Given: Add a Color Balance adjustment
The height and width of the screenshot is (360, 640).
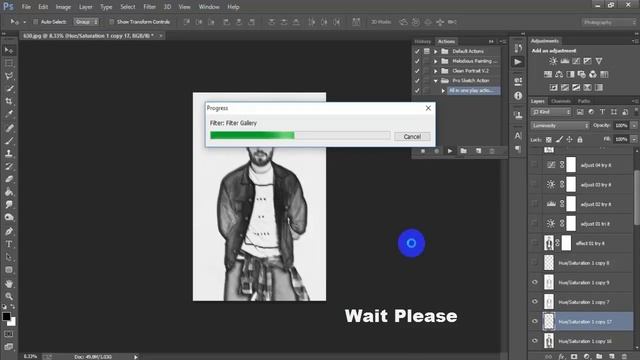Looking at the screenshot, I should (x=559, y=74).
